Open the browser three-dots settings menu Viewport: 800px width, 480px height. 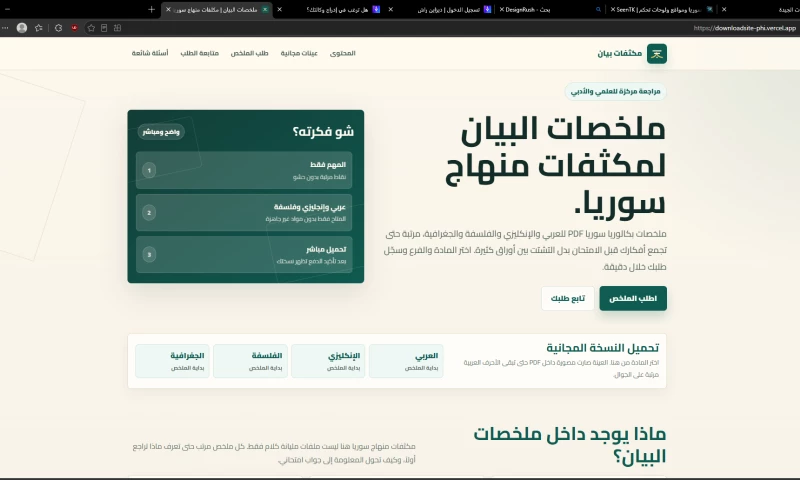pos(5,28)
